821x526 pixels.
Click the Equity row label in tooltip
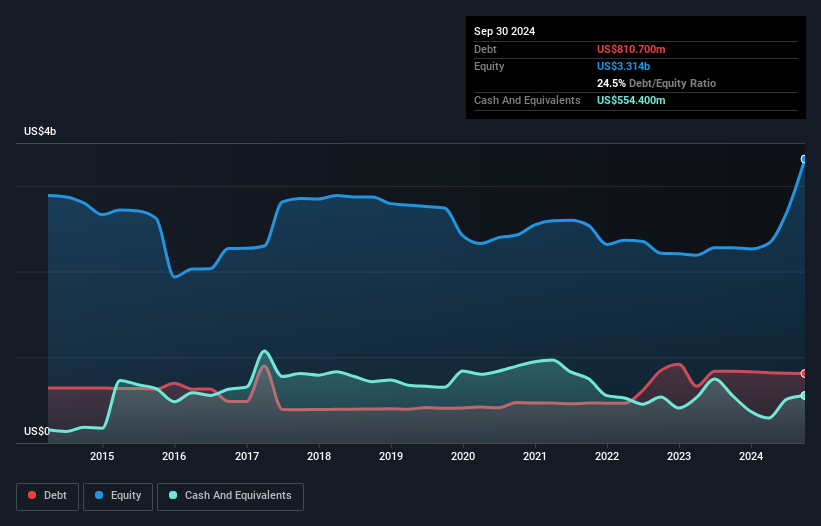pyautogui.click(x=489, y=66)
